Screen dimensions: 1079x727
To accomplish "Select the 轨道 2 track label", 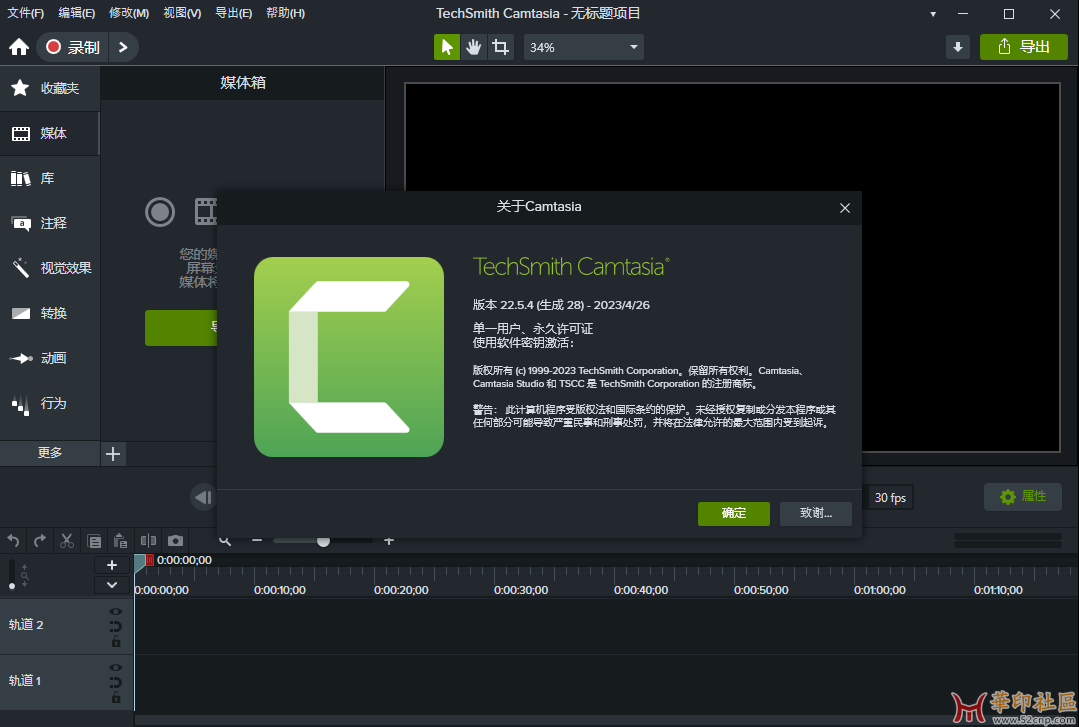I will pos(26,624).
